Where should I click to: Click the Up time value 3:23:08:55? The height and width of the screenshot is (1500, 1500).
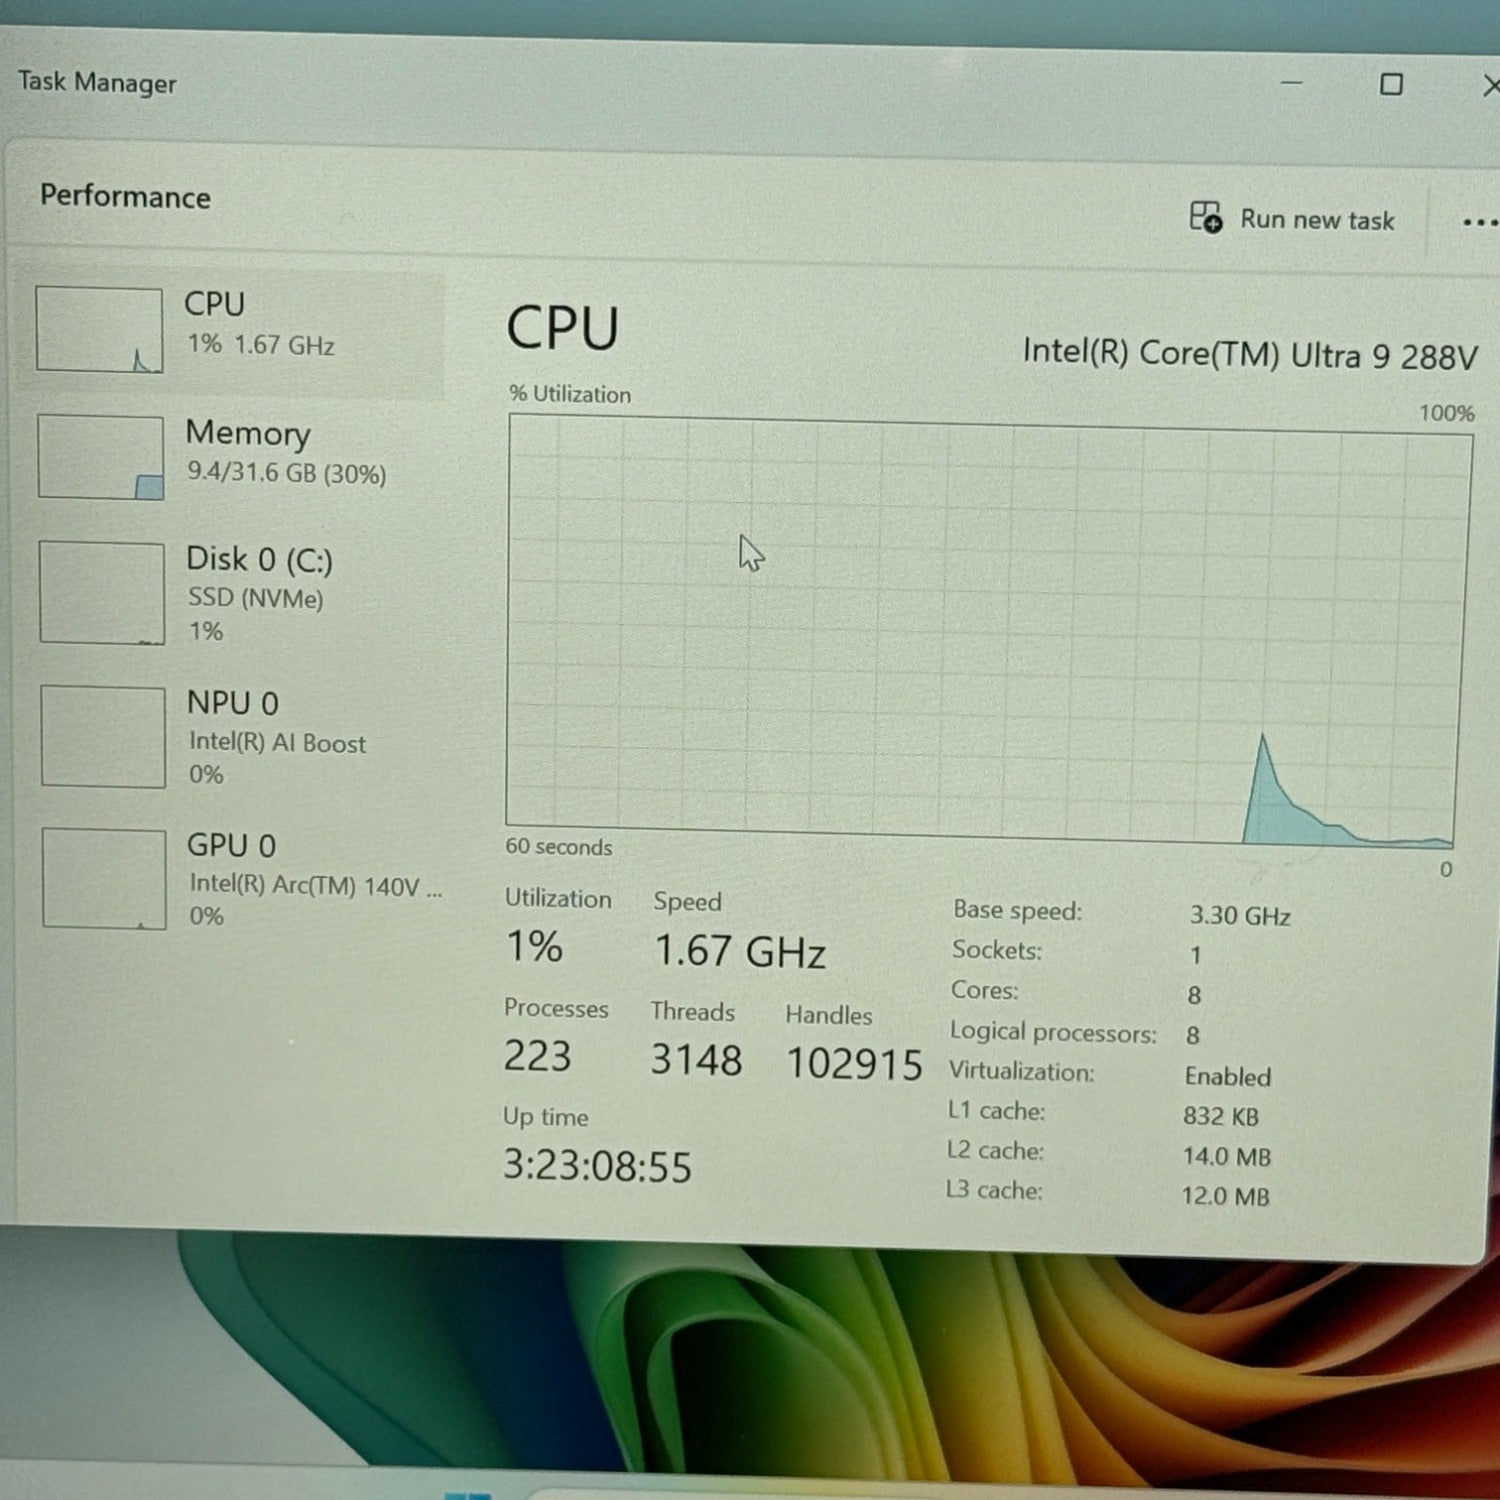pyautogui.click(x=597, y=1166)
